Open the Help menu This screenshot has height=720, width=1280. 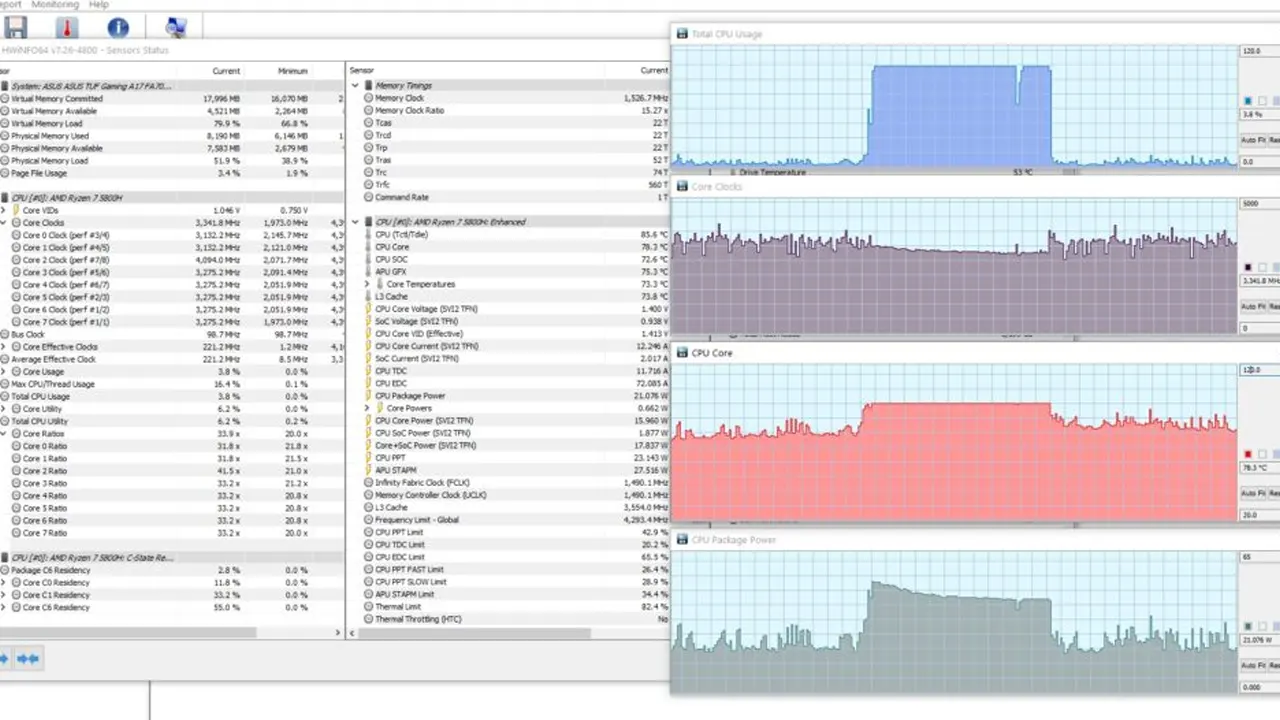98,5
